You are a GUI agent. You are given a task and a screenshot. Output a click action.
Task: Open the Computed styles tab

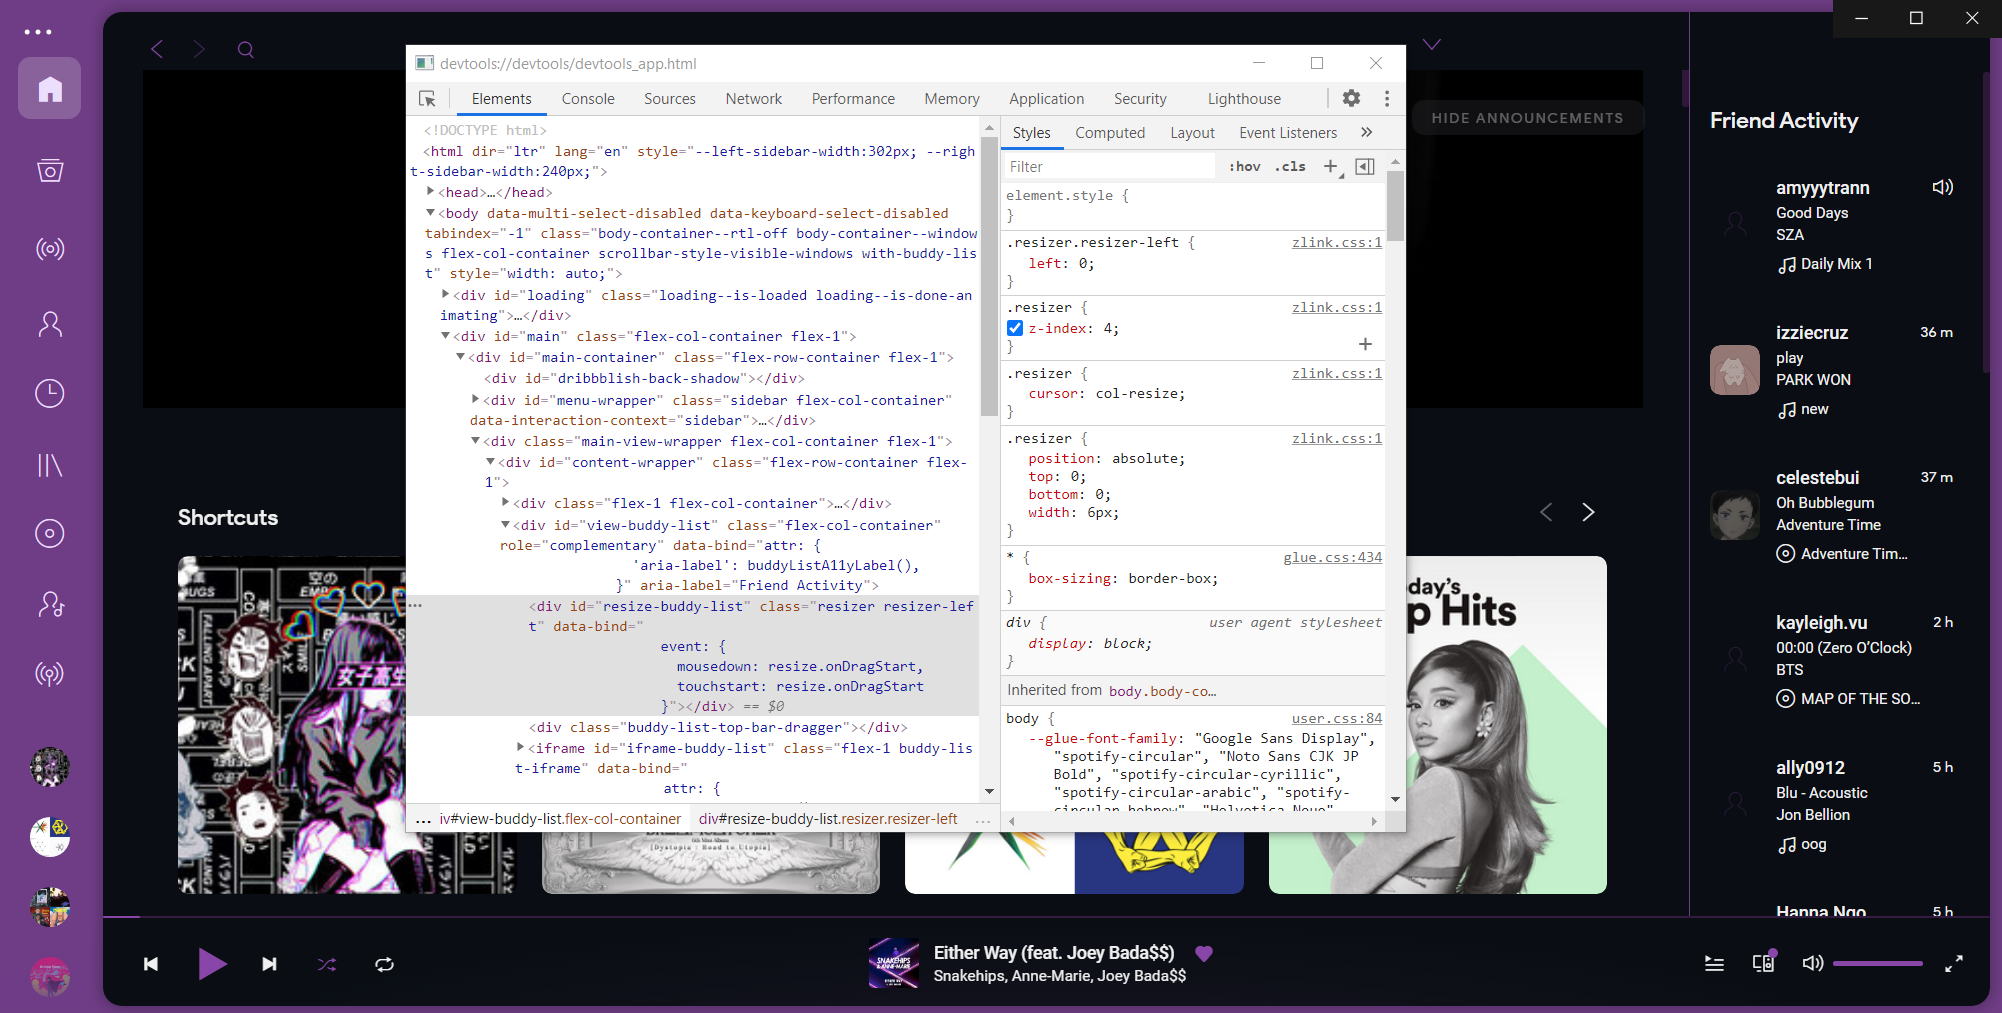tap(1110, 132)
